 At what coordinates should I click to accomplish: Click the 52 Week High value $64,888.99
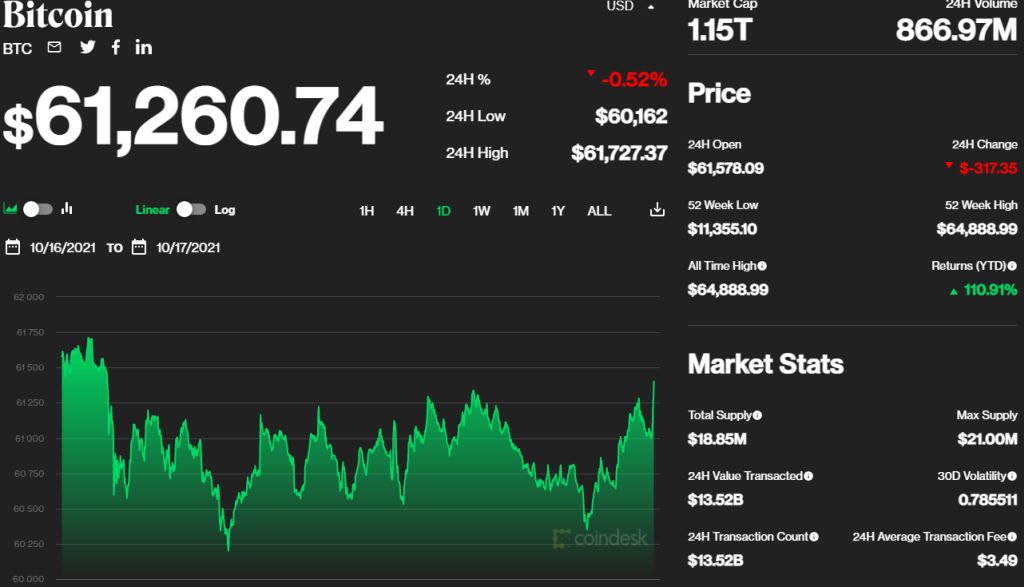pos(977,229)
